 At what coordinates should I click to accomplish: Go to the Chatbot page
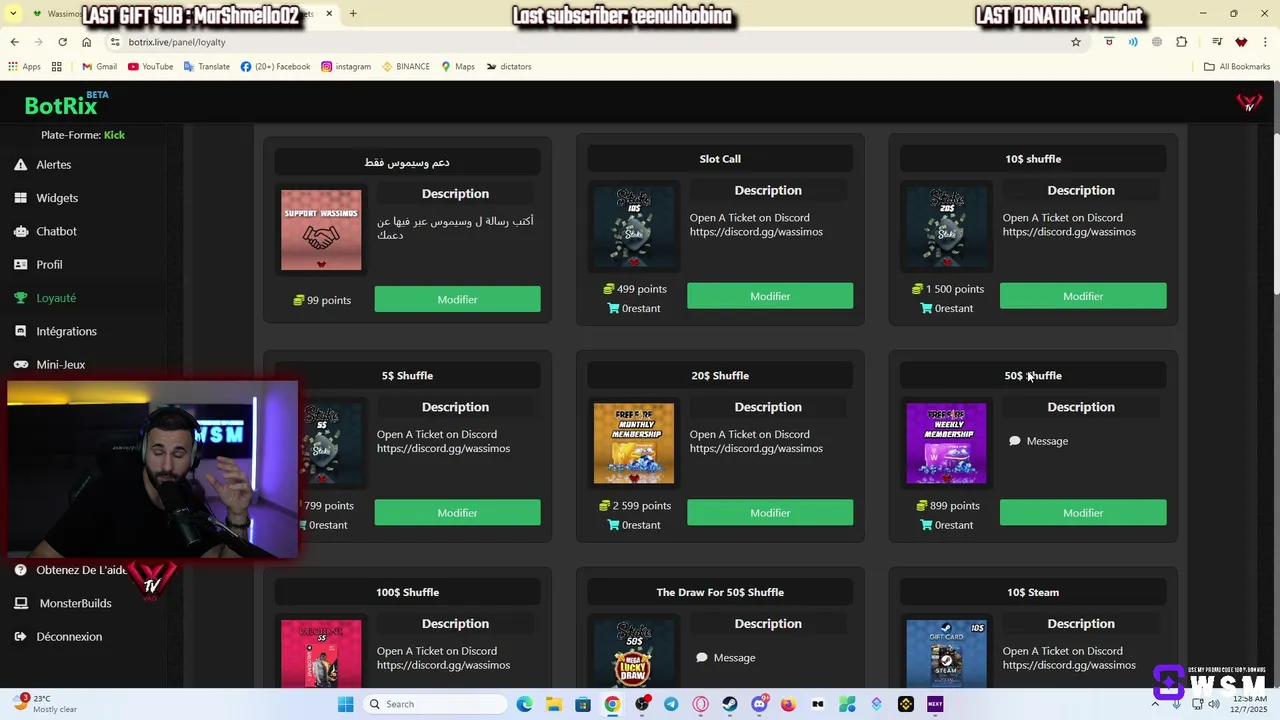[x=56, y=231]
